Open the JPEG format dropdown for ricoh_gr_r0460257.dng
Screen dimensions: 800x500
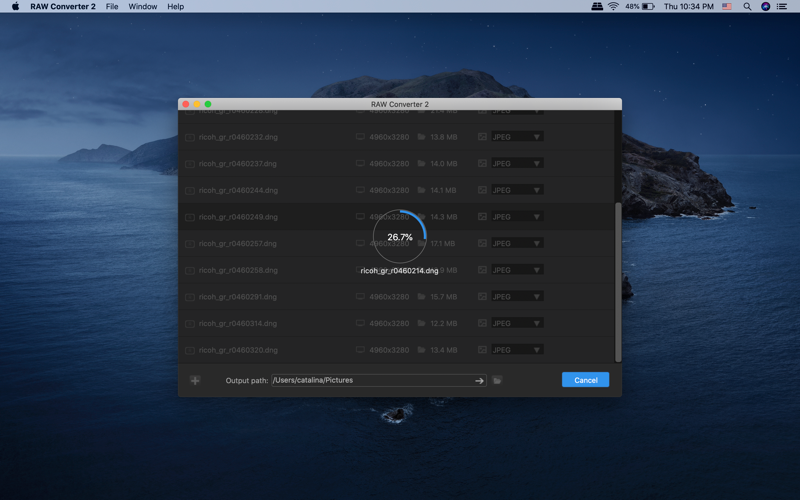[x=517, y=243]
